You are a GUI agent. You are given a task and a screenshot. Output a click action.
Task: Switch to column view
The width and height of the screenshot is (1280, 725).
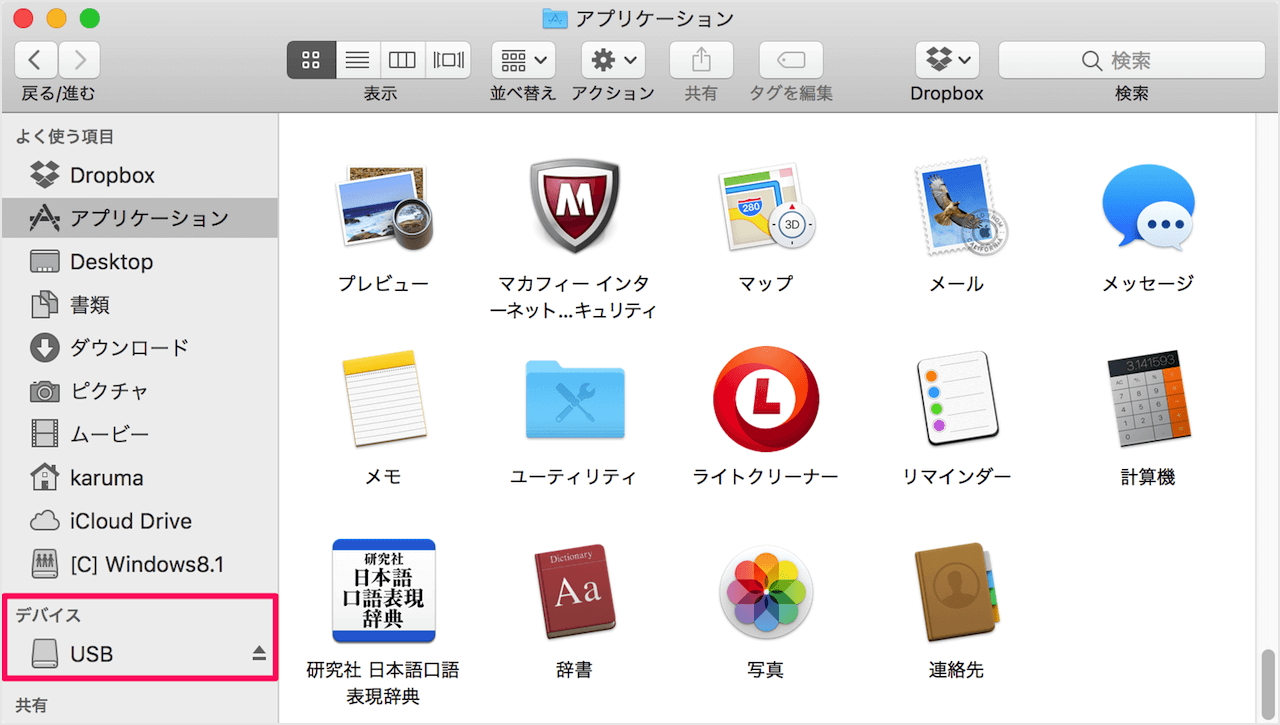(402, 60)
